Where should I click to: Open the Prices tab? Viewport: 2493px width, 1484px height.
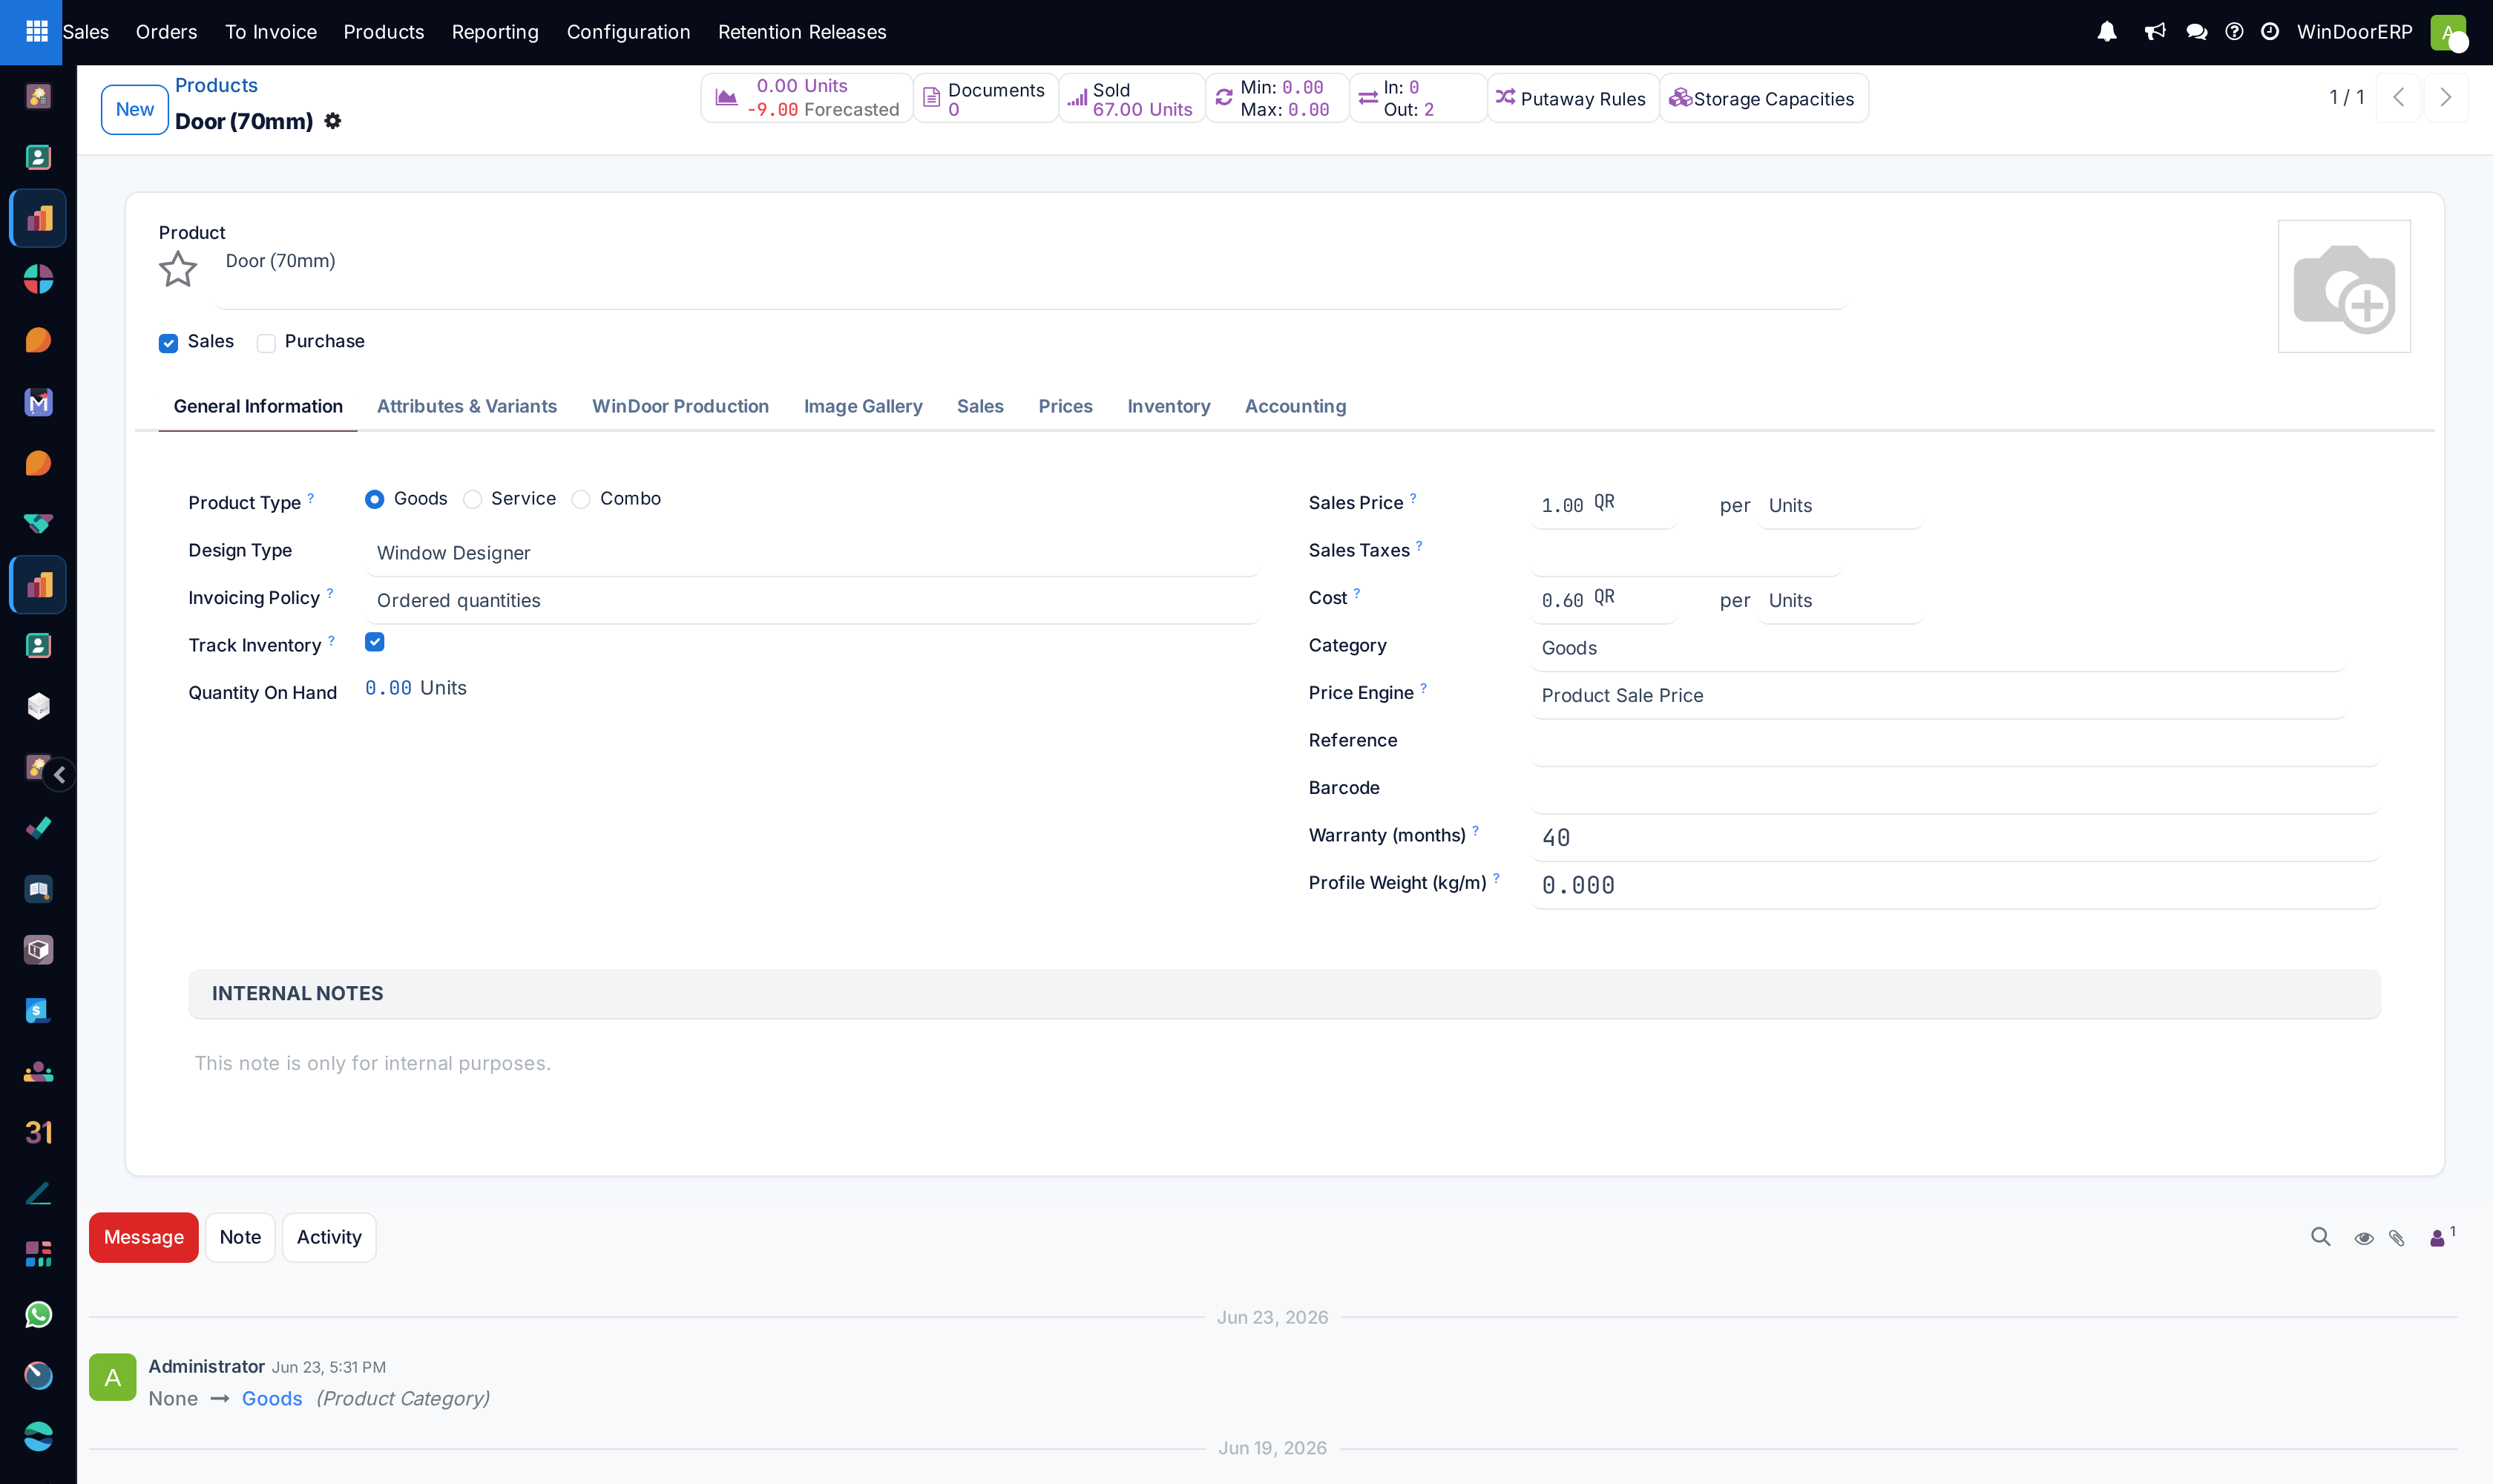pos(1065,406)
